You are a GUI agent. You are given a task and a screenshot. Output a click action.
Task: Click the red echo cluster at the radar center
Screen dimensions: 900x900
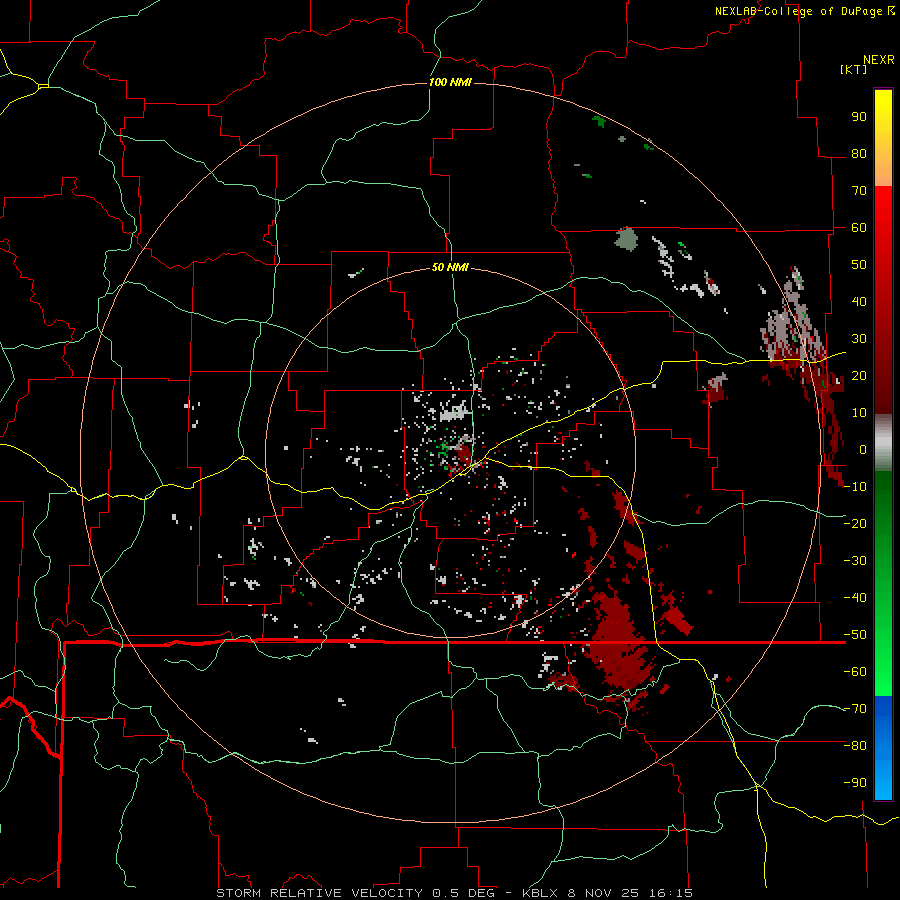463,453
